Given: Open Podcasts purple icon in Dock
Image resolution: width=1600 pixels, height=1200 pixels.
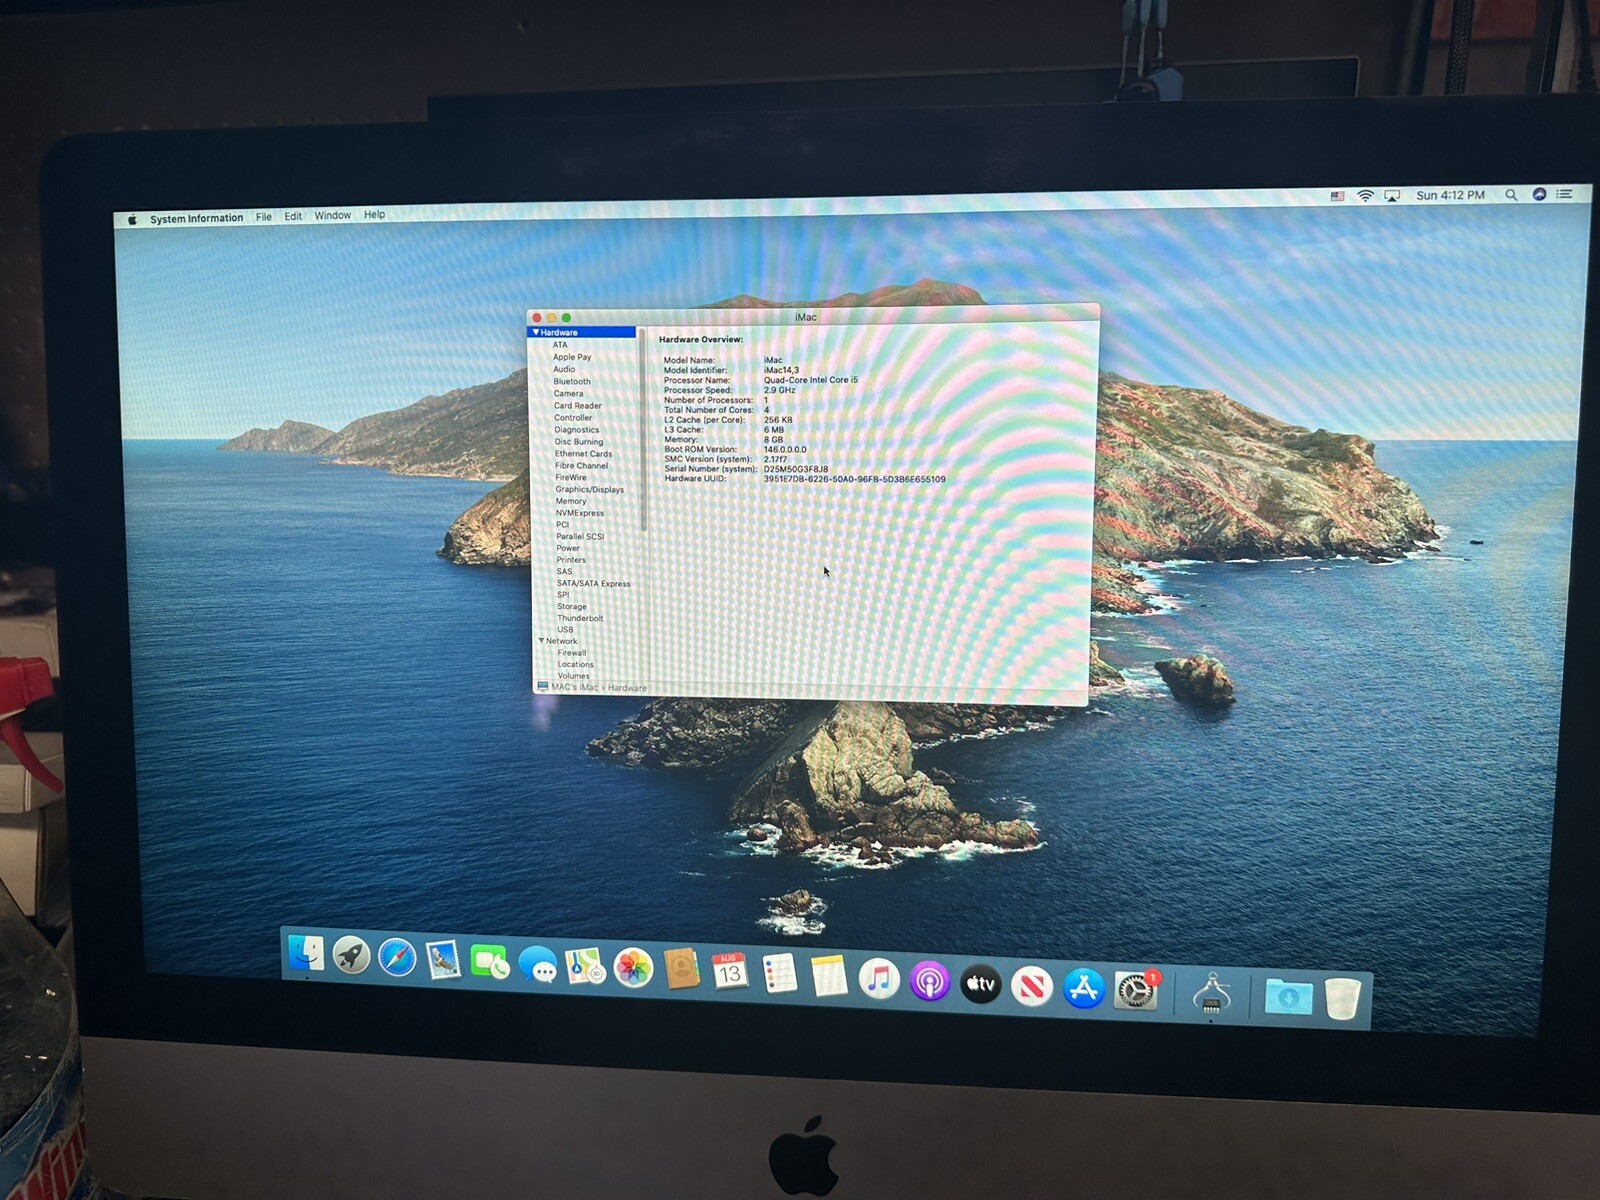Looking at the screenshot, I should [930, 982].
